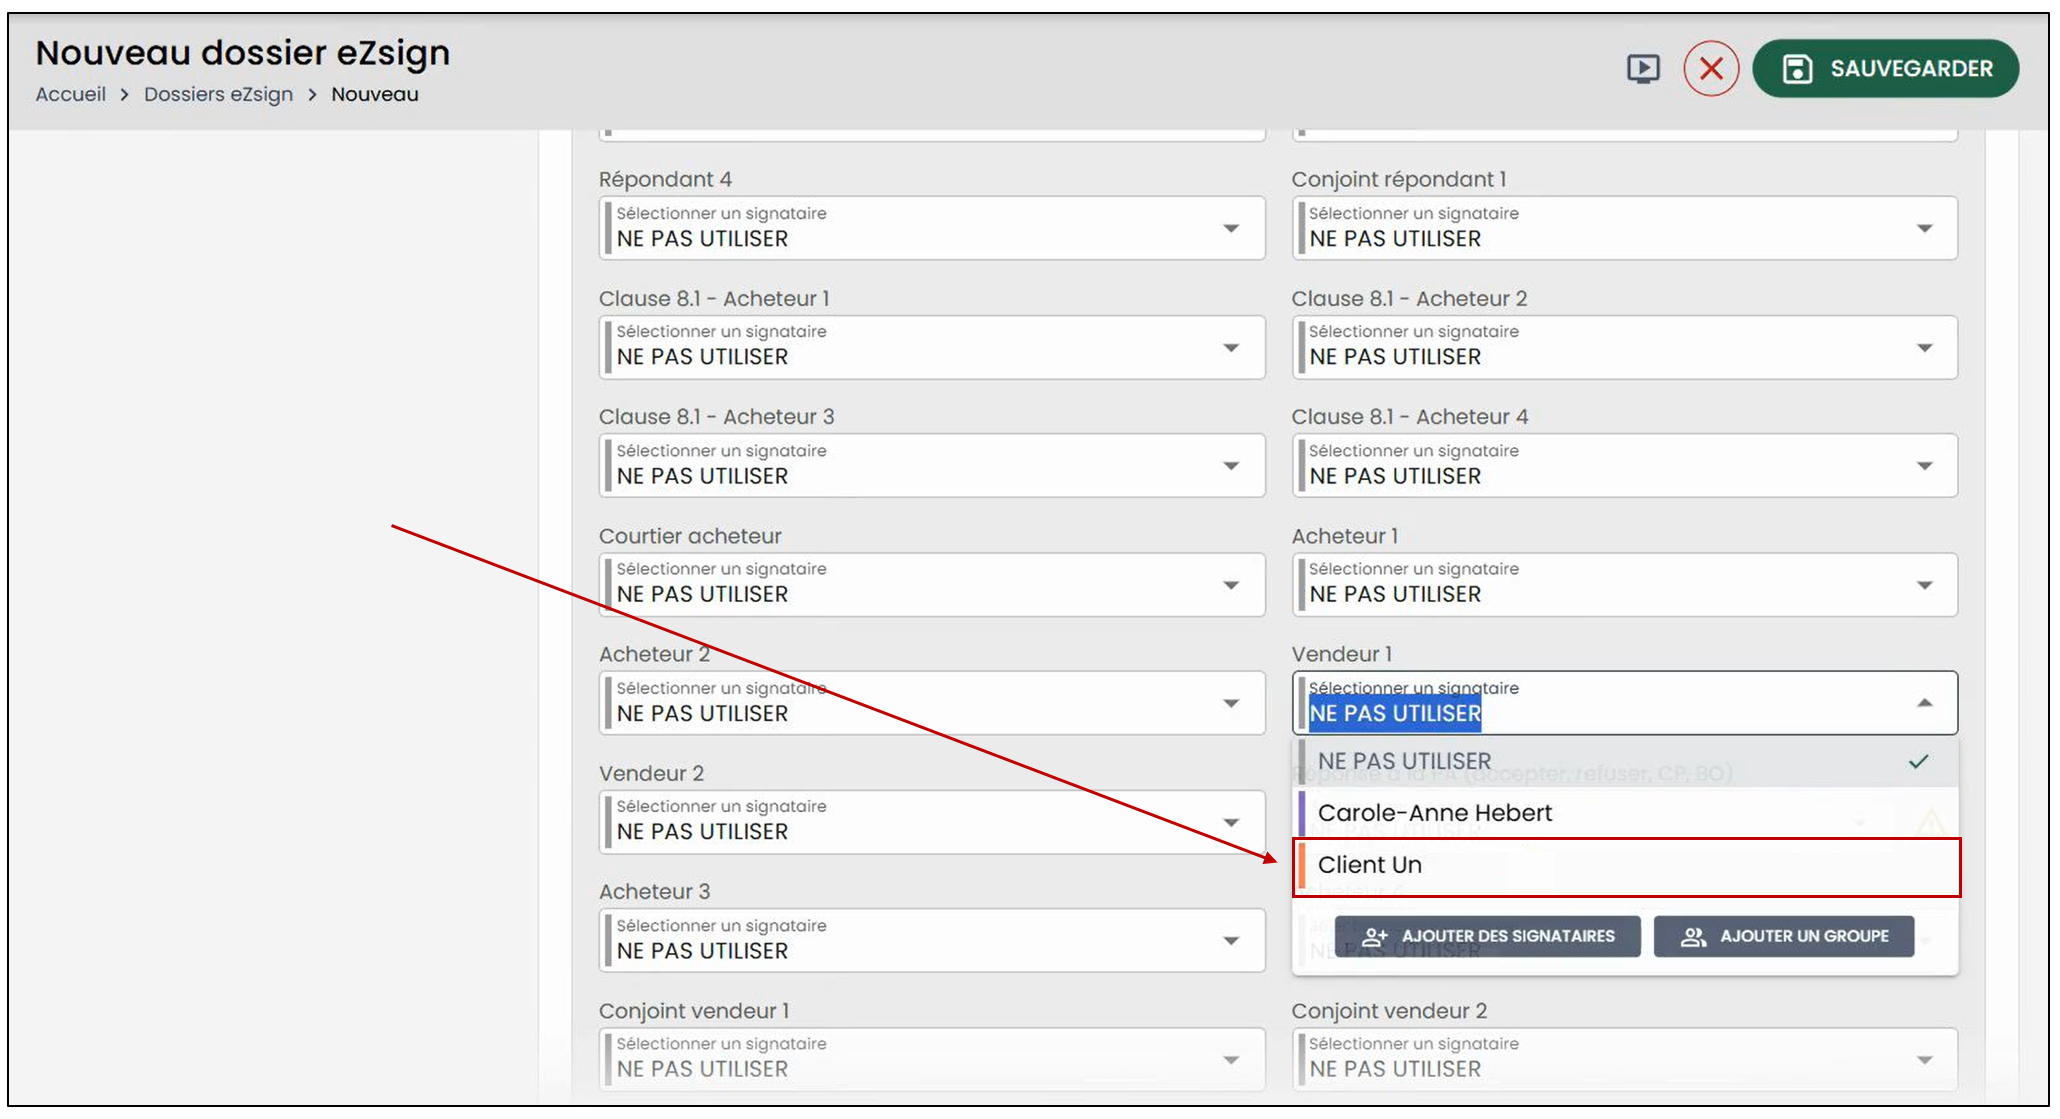Open the Conjoint vendeur 2 dropdown arrow
Screen dimensions: 2060x1119
tap(1925, 1060)
